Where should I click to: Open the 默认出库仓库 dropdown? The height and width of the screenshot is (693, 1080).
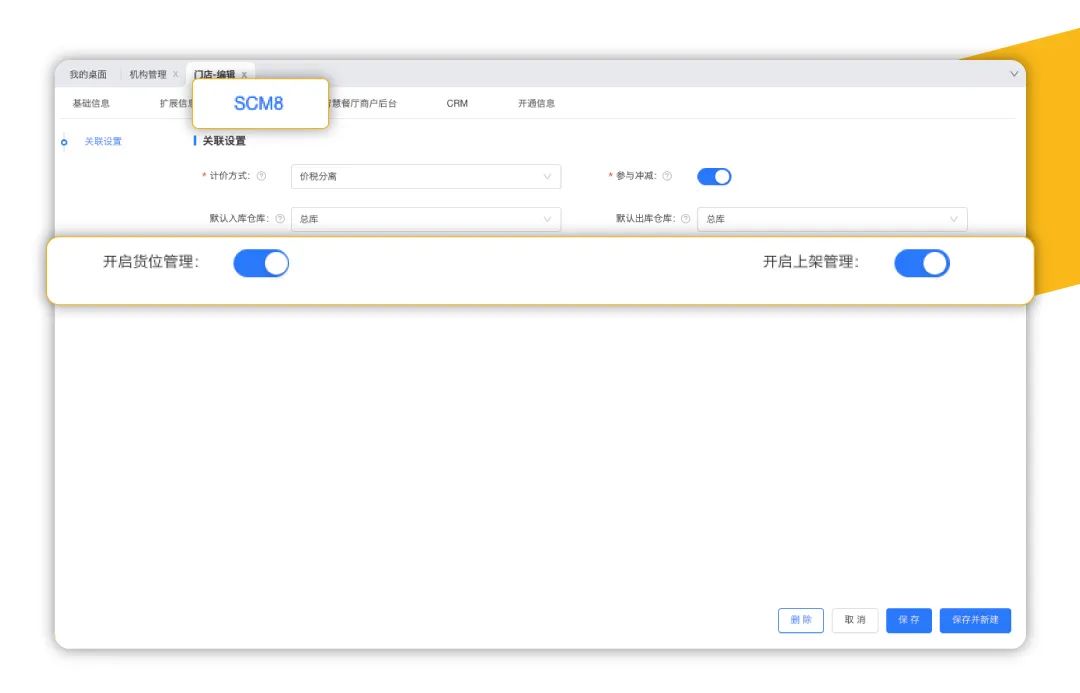(832, 218)
